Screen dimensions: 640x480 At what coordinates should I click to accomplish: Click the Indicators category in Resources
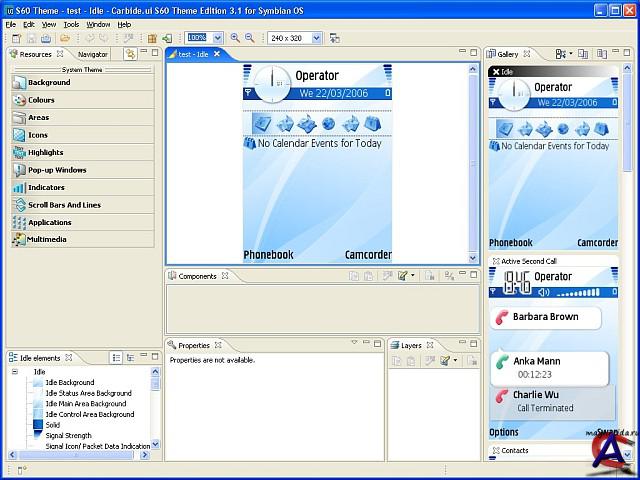(46, 187)
